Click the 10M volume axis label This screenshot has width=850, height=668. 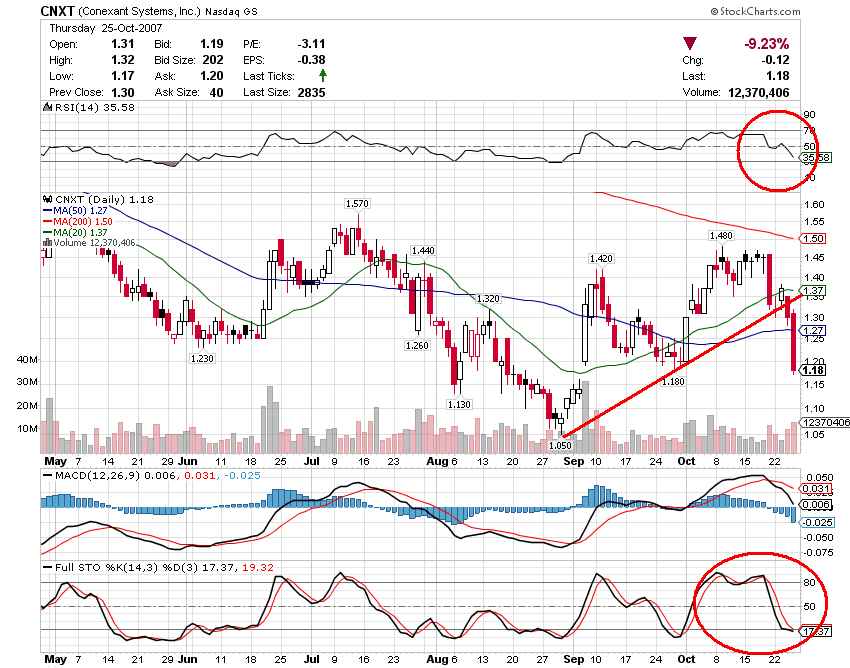pos(28,428)
